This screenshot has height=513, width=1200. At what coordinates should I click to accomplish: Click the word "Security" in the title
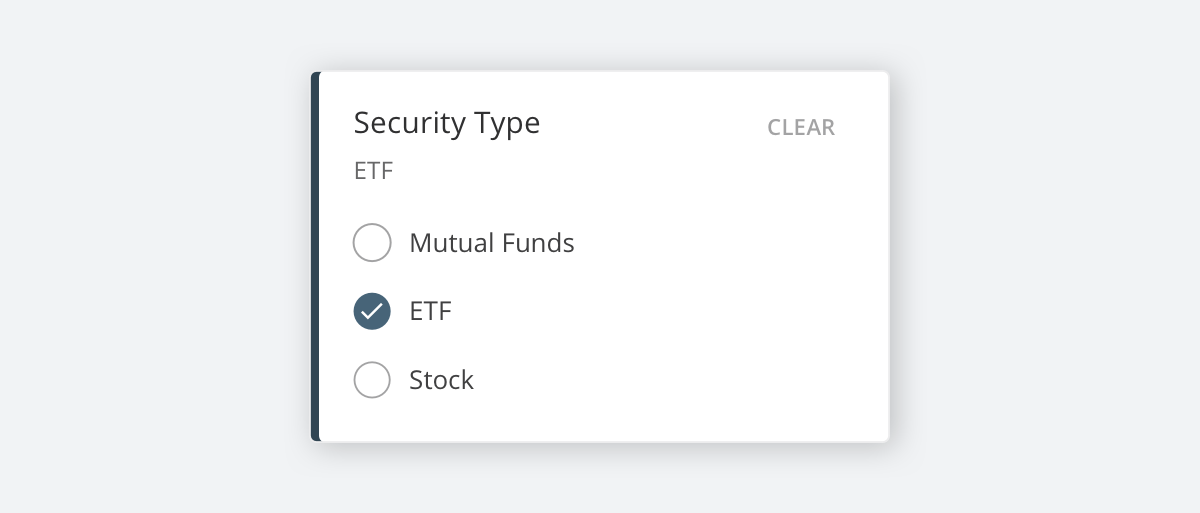pos(410,123)
